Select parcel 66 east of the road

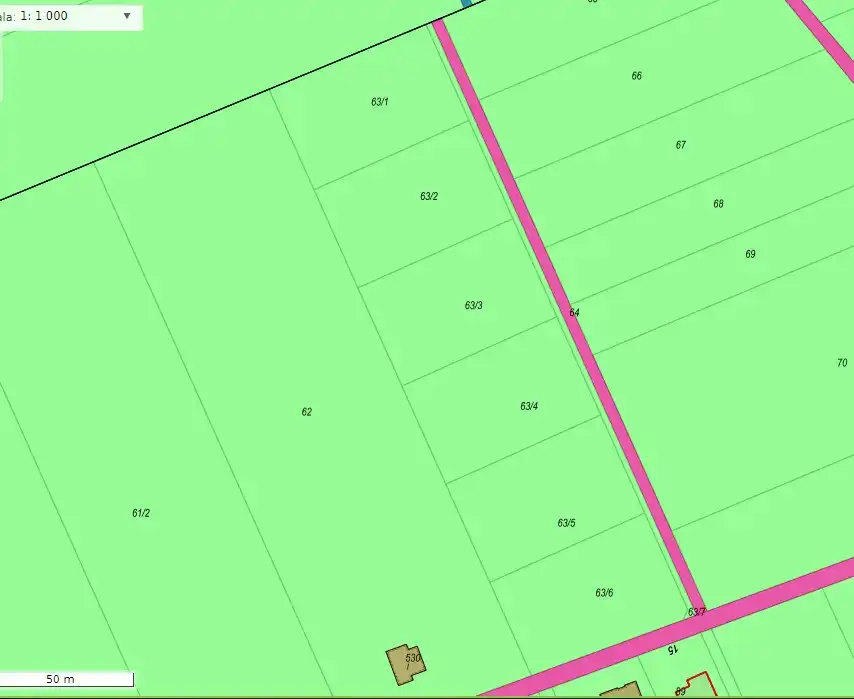(x=636, y=76)
